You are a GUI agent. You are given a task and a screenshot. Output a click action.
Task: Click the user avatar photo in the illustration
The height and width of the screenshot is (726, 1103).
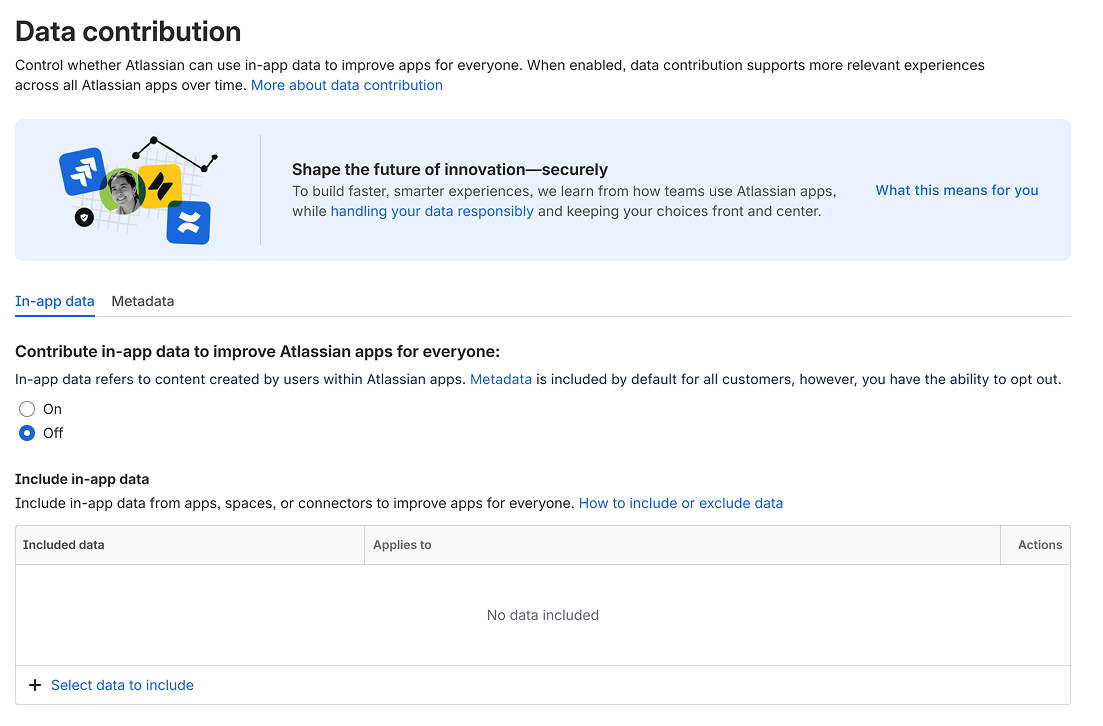(122, 191)
